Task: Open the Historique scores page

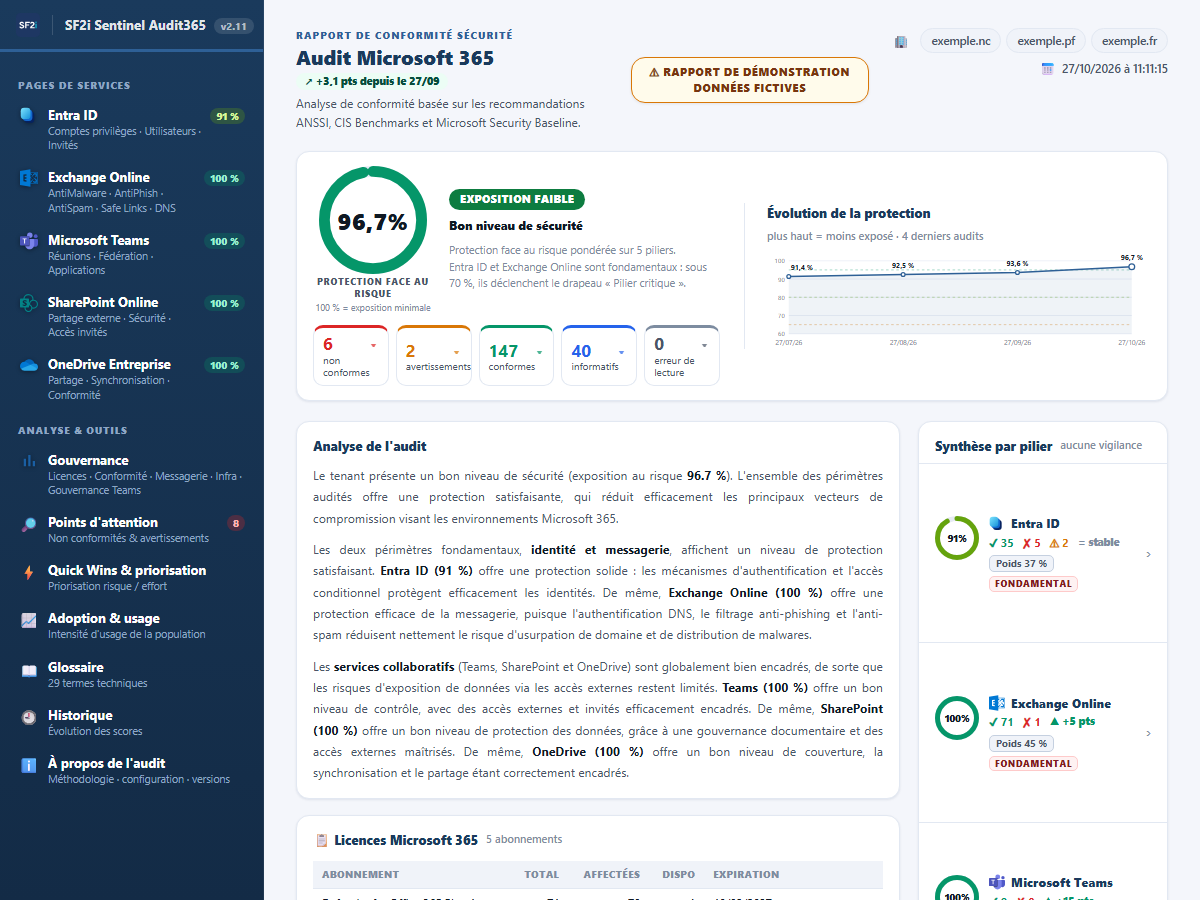Action: tap(131, 722)
